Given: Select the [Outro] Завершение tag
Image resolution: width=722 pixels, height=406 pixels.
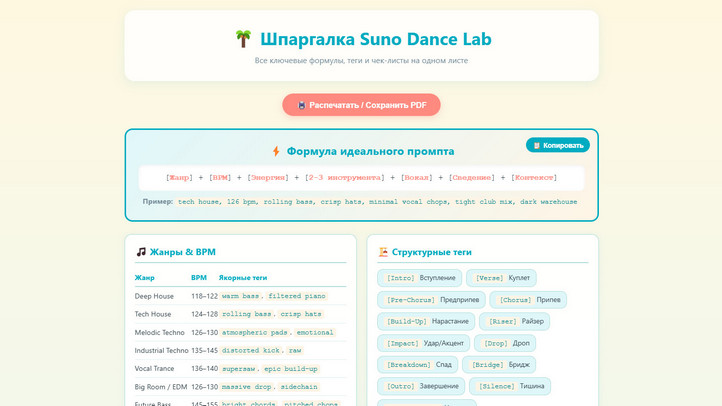Looking at the screenshot, I should (421, 386).
